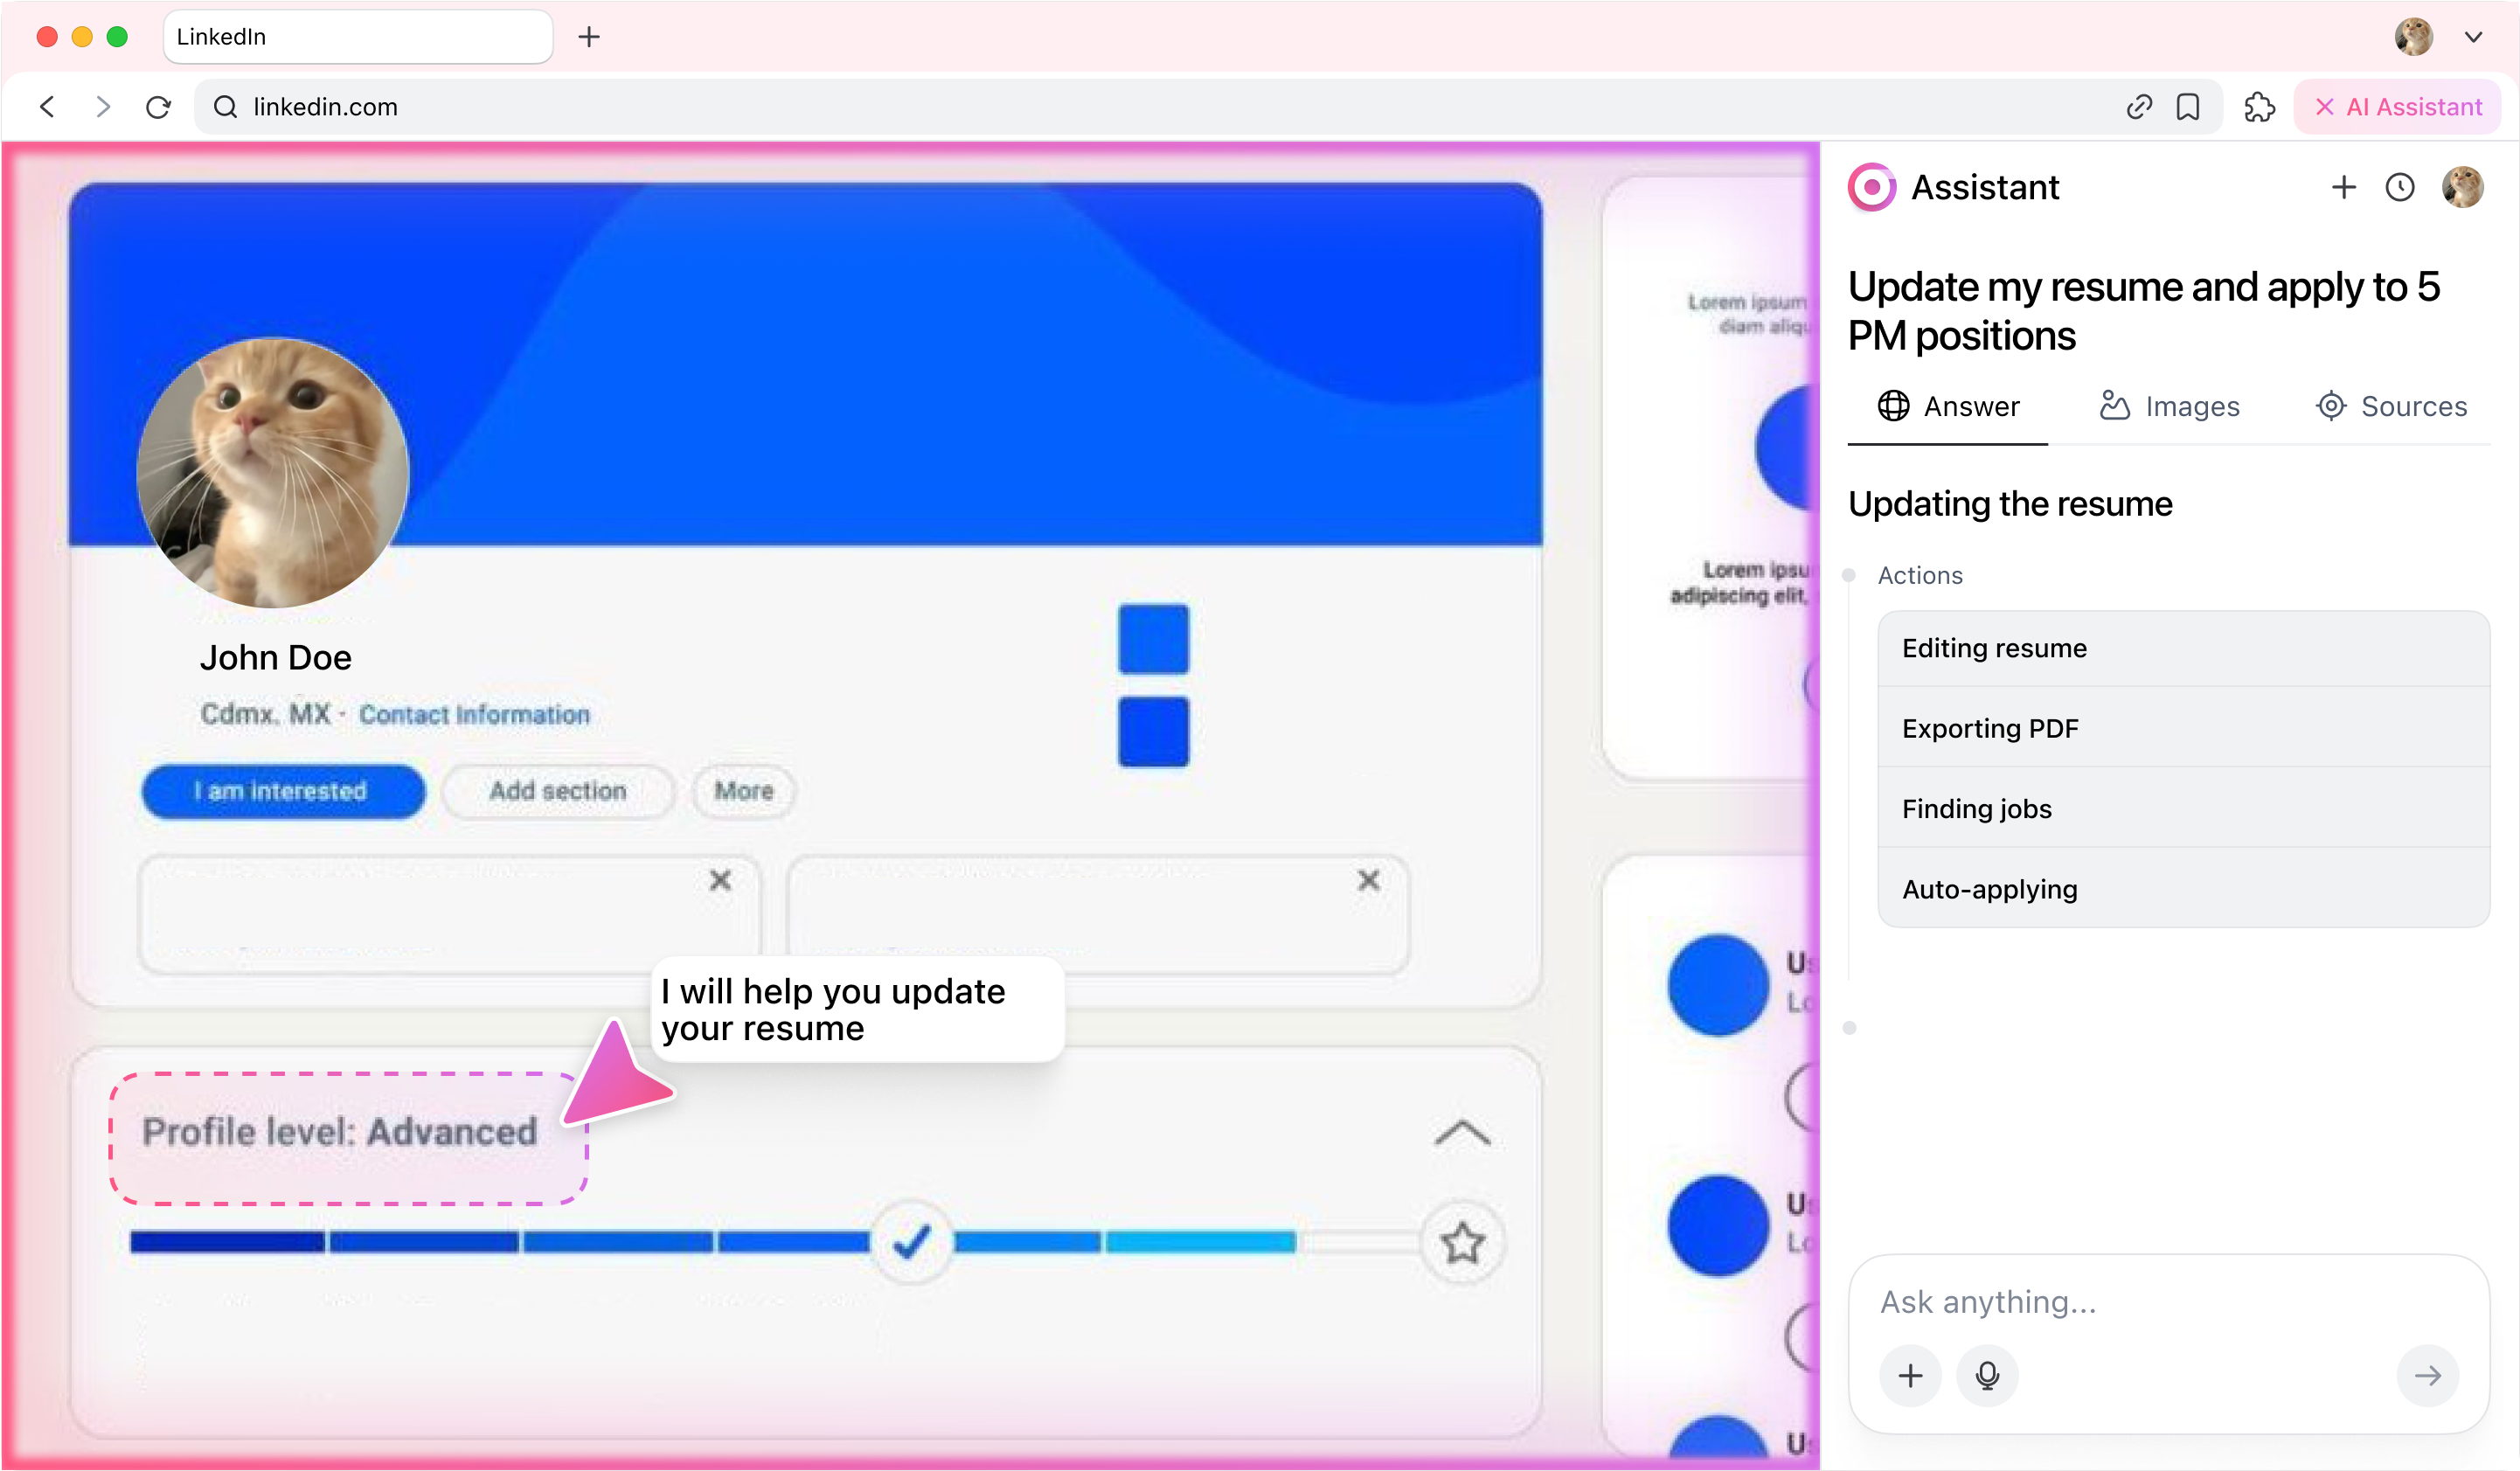Image resolution: width=2520 pixels, height=1471 pixels.
Task: Open Contact Information link
Action: (474, 716)
